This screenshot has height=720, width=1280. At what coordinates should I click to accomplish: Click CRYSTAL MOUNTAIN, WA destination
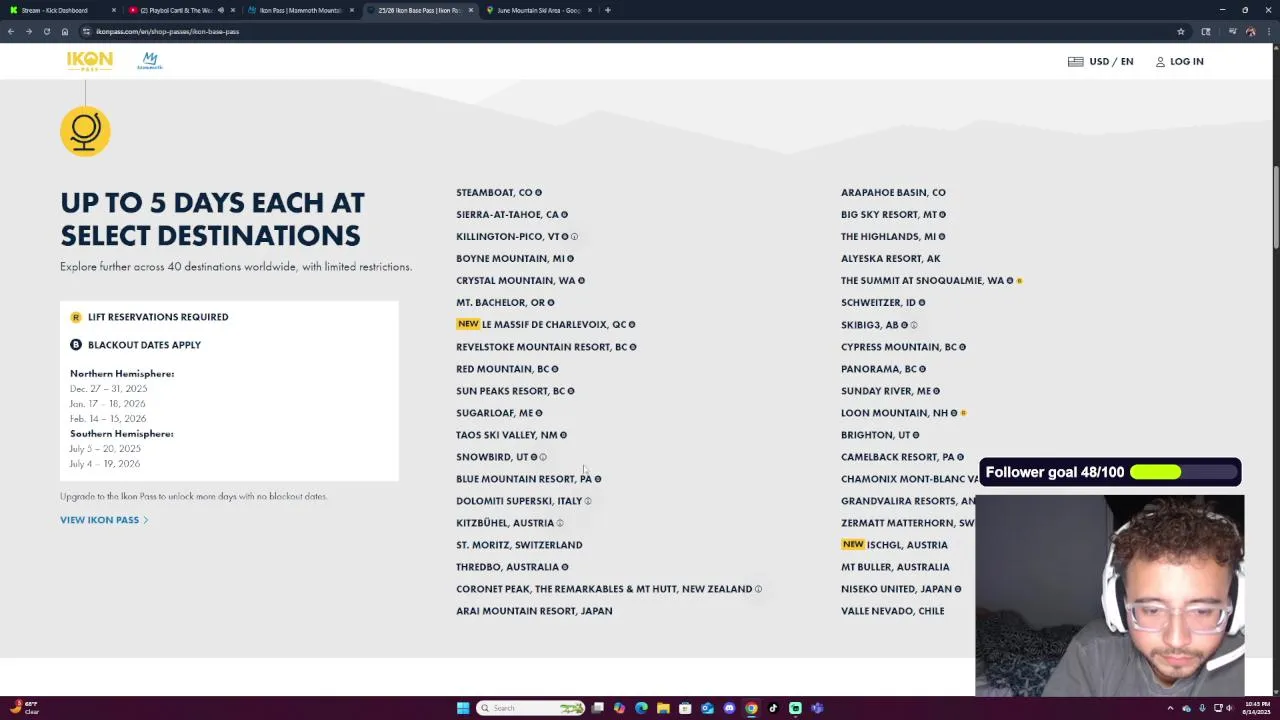(515, 281)
